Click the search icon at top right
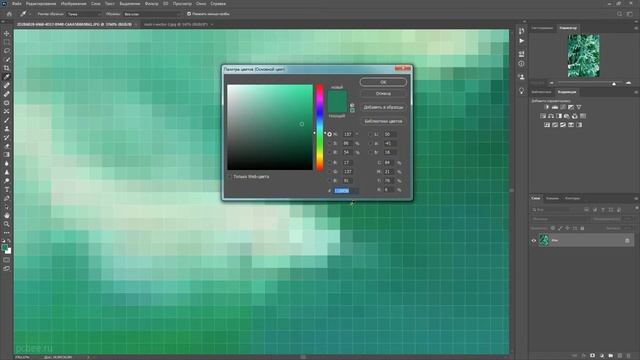This screenshot has height=360, width=640. [620, 14]
